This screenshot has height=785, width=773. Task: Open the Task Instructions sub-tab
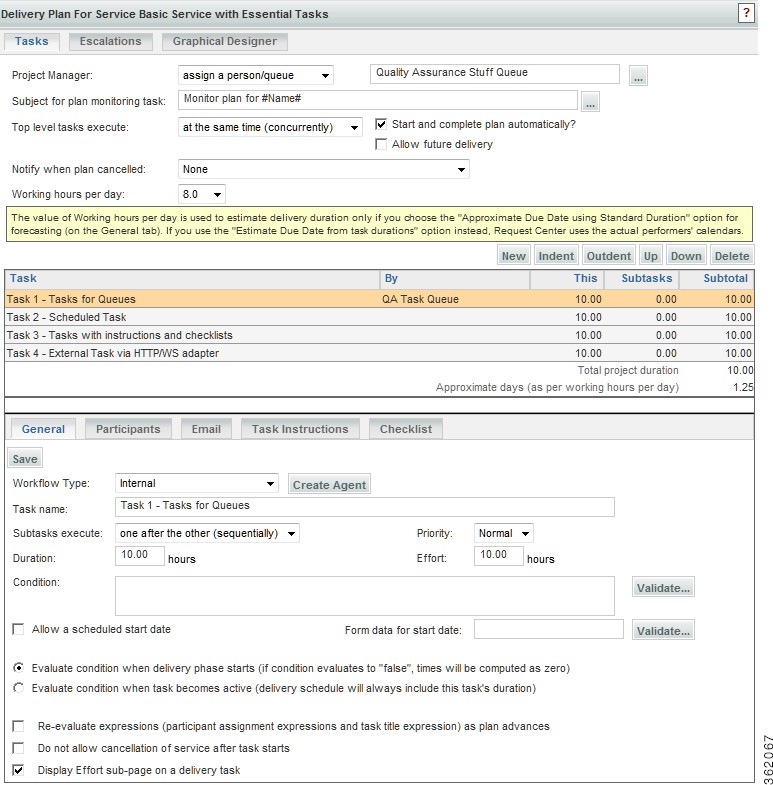click(x=300, y=429)
